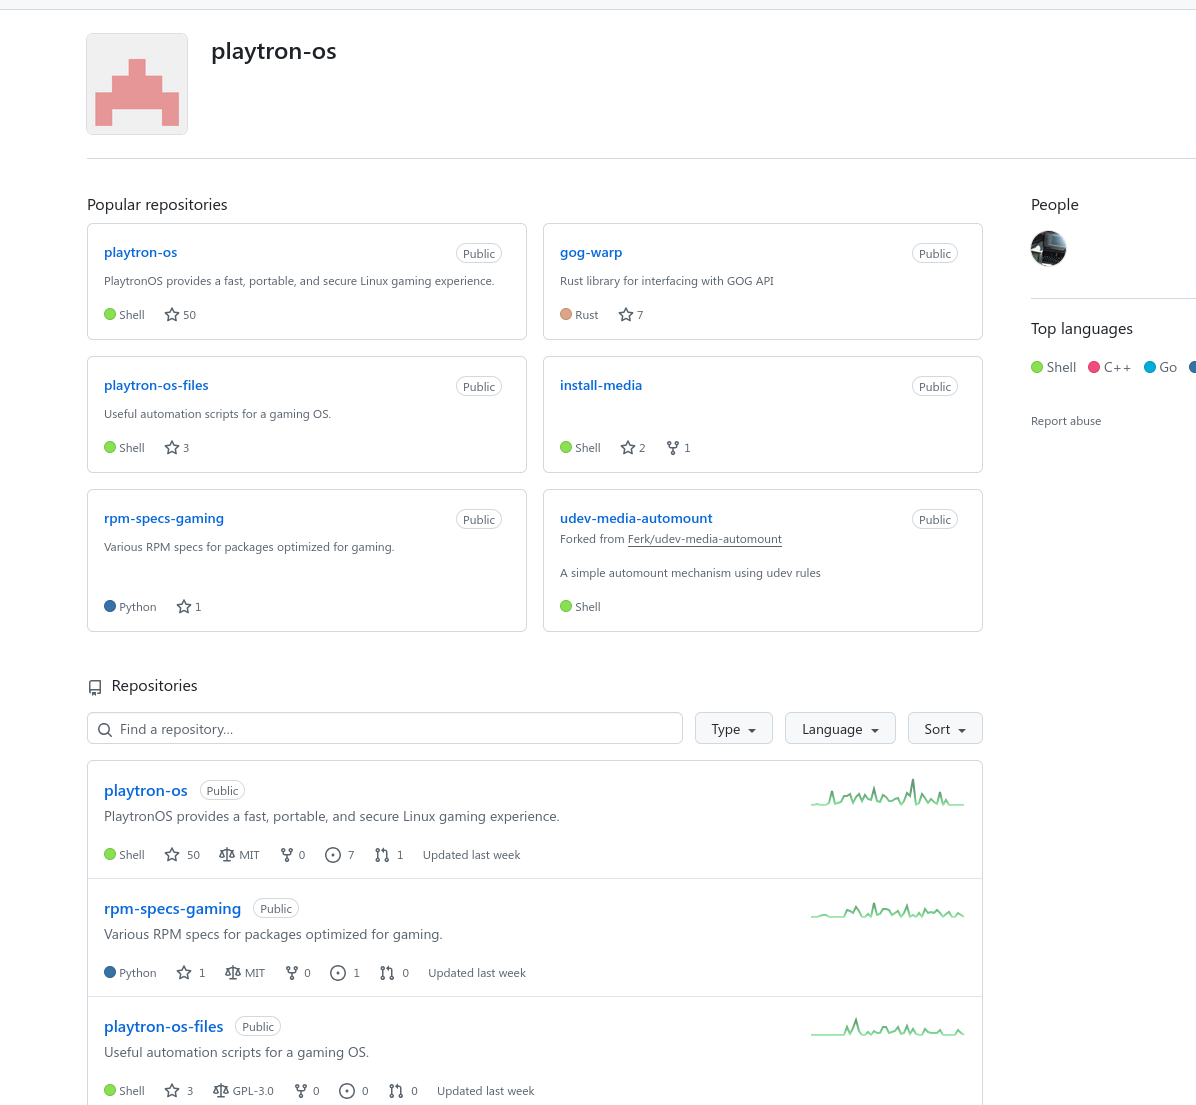The width and height of the screenshot is (1196, 1105).
Task: Click the GPL-3.0 license icon in playtron-os-files row
Action: coord(220,1091)
